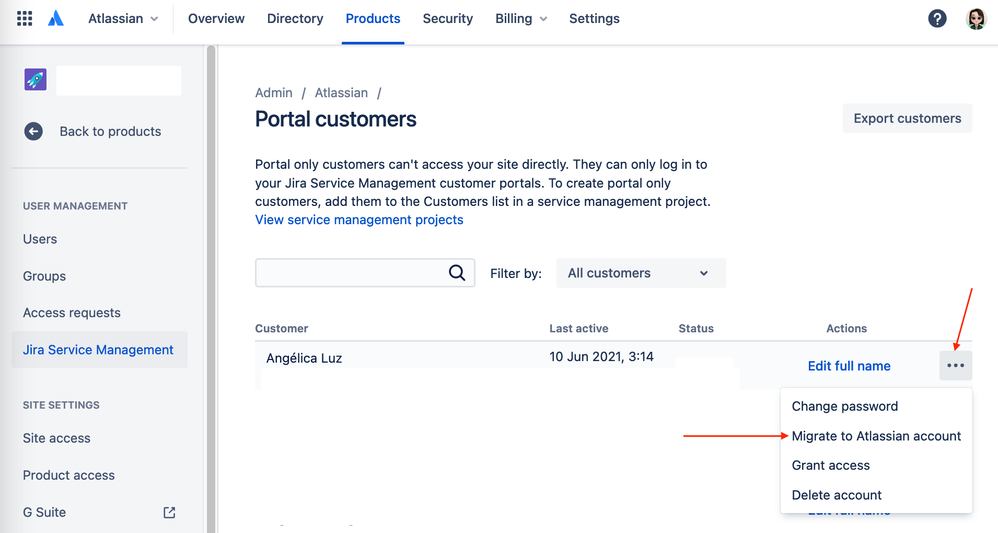Click the Customer column header
Viewport: 998px width, 533px height.
(x=281, y=329)
